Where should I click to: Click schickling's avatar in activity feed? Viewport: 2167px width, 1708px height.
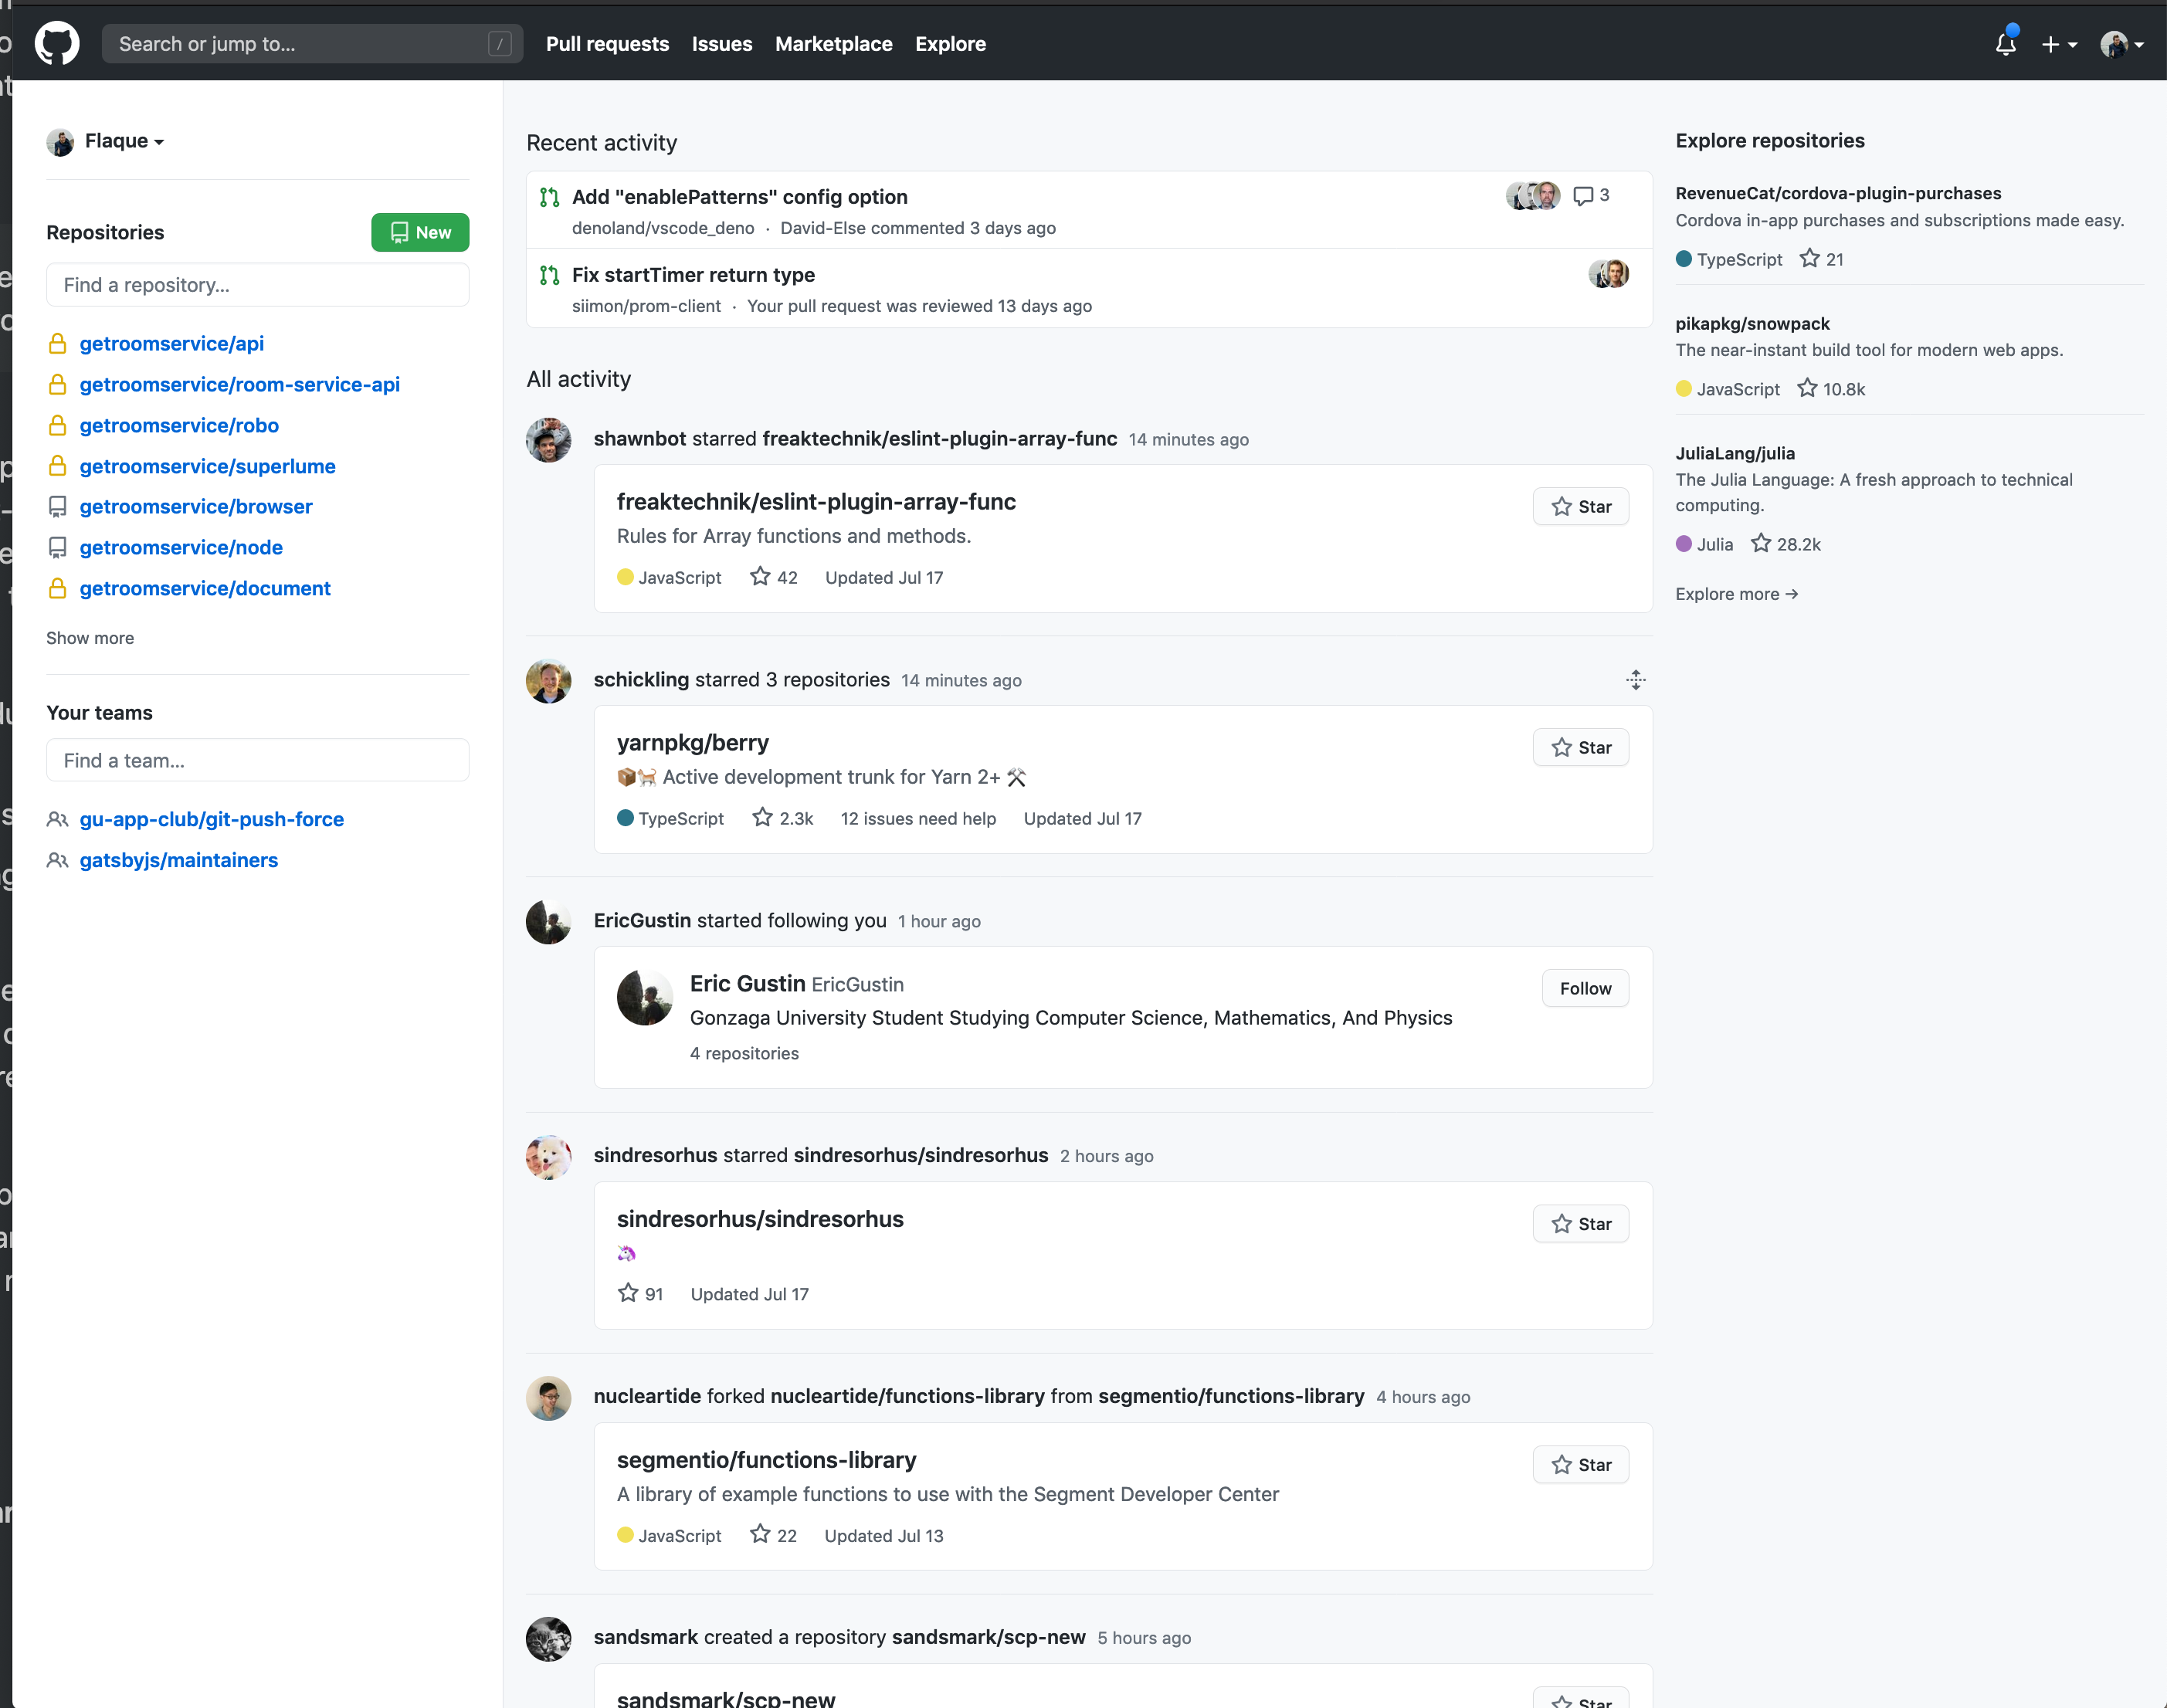point(548,681)
